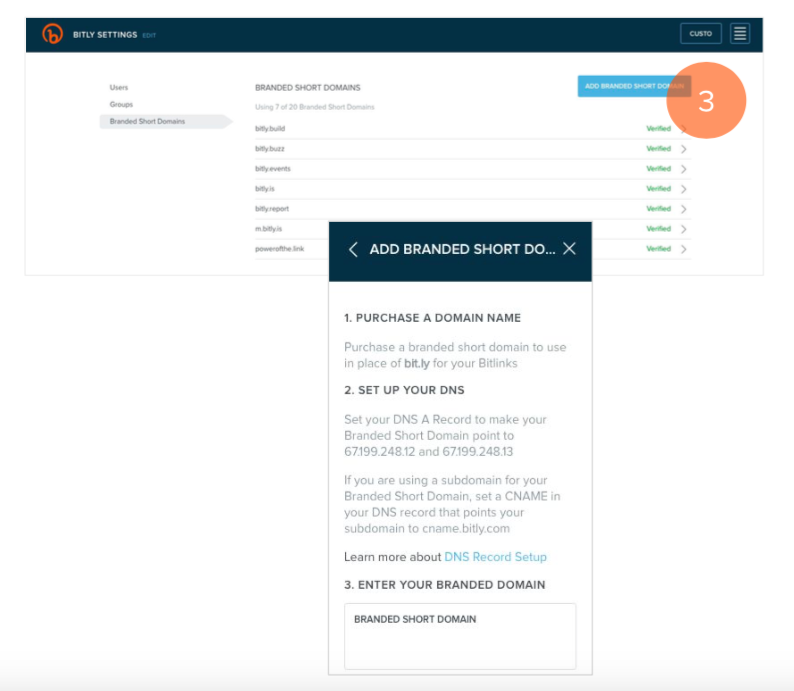Screen dimensions: 794x691
Task: Open the hamburger menu icon
Action: (x=739, y=34)
